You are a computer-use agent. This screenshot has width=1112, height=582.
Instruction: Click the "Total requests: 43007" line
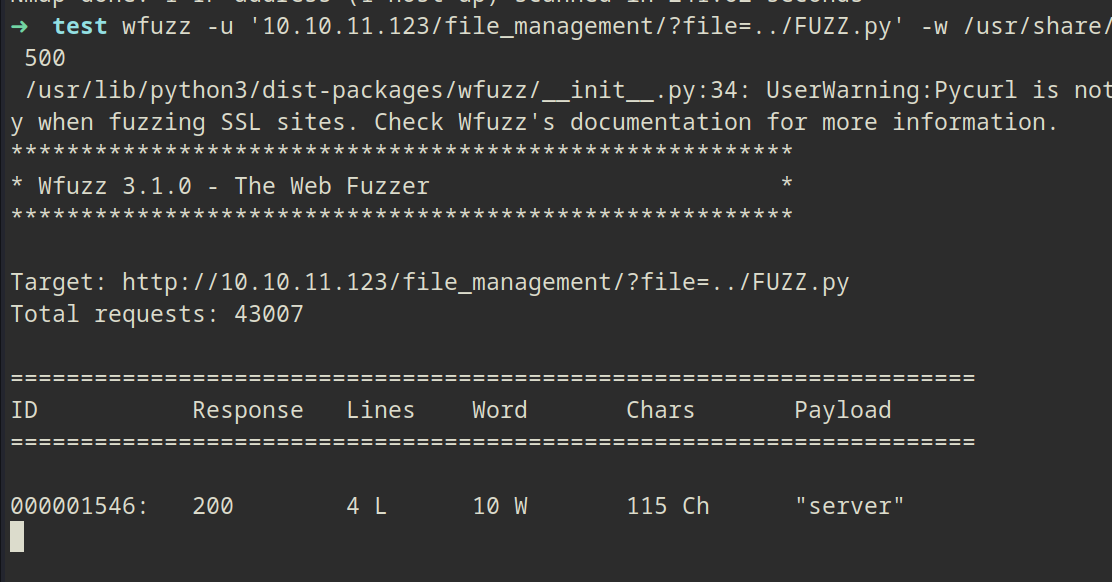click(x=157, y=314)
